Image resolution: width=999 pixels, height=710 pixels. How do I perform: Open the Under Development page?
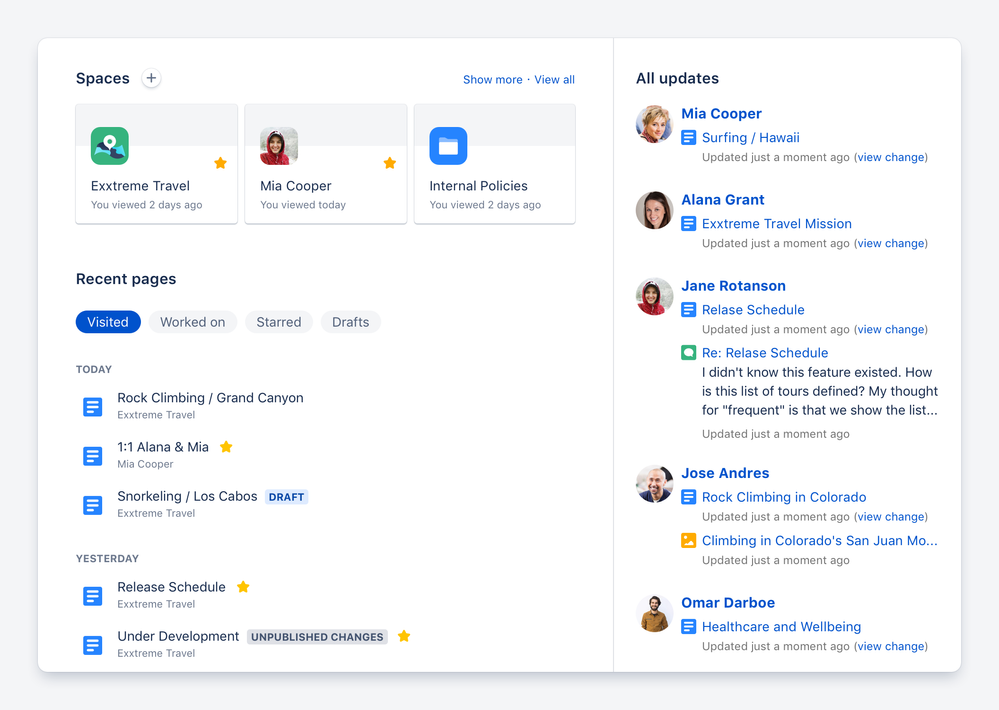pos(178,636)
